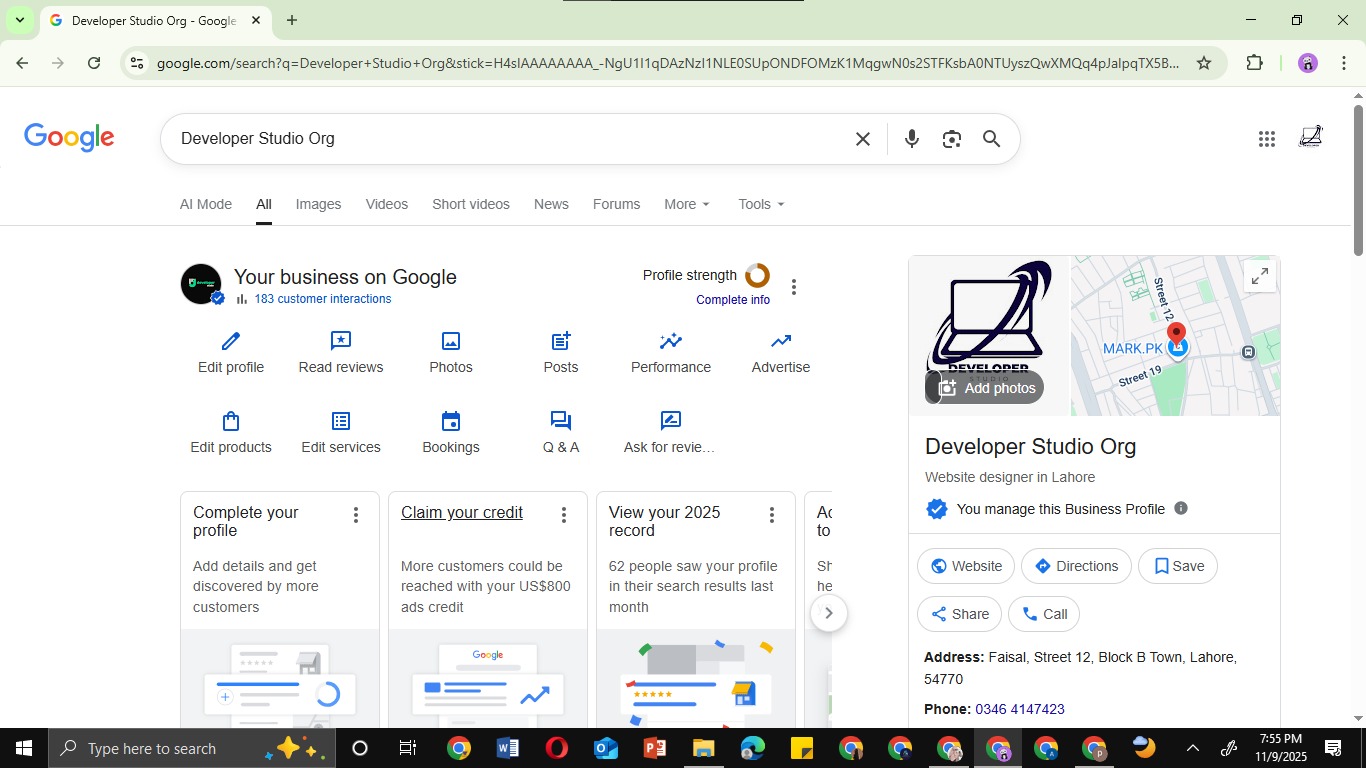Select the Edit profile pencil icon

[230, 342]
